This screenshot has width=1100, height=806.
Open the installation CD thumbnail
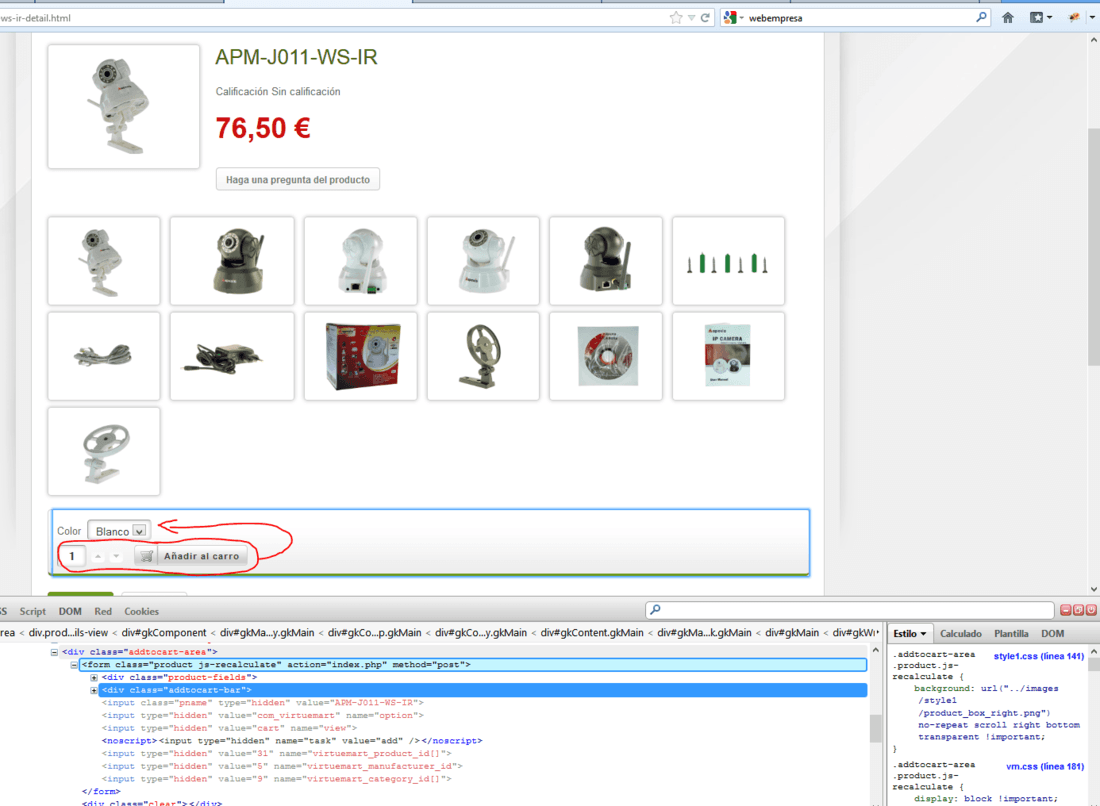pyautogui.click(x=605, y=356)
